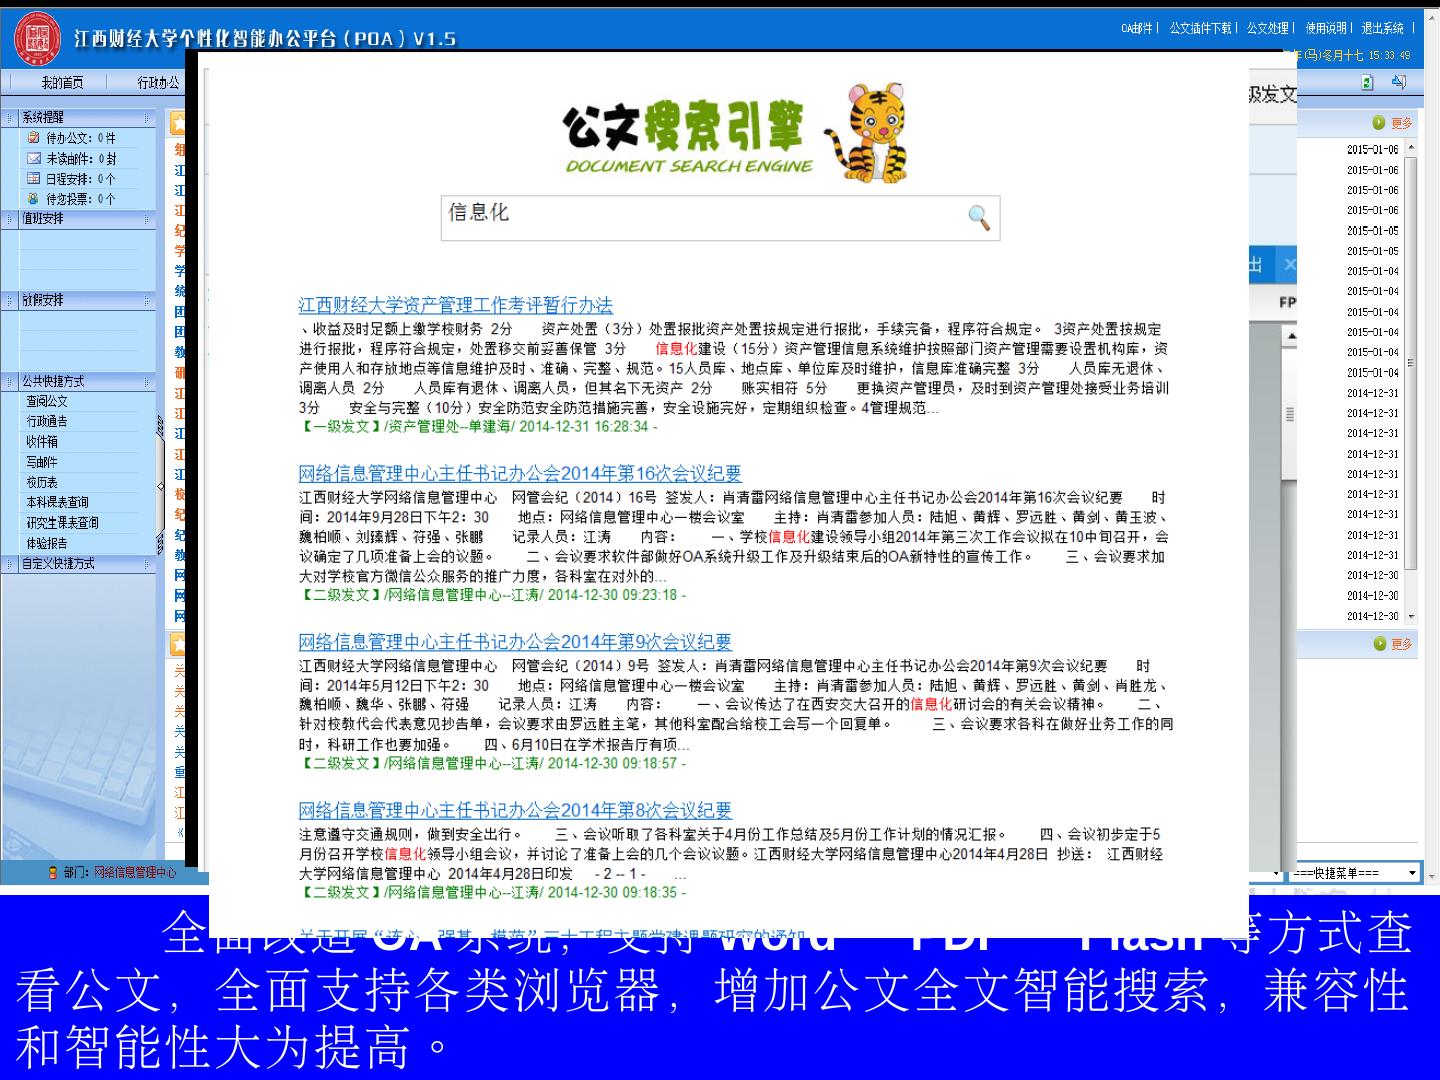This screenshot has height=1080, width=1440.
Task: Open result 江西财经大学资产管理工作考评暂行办法
Action: [x=455, y=305]
